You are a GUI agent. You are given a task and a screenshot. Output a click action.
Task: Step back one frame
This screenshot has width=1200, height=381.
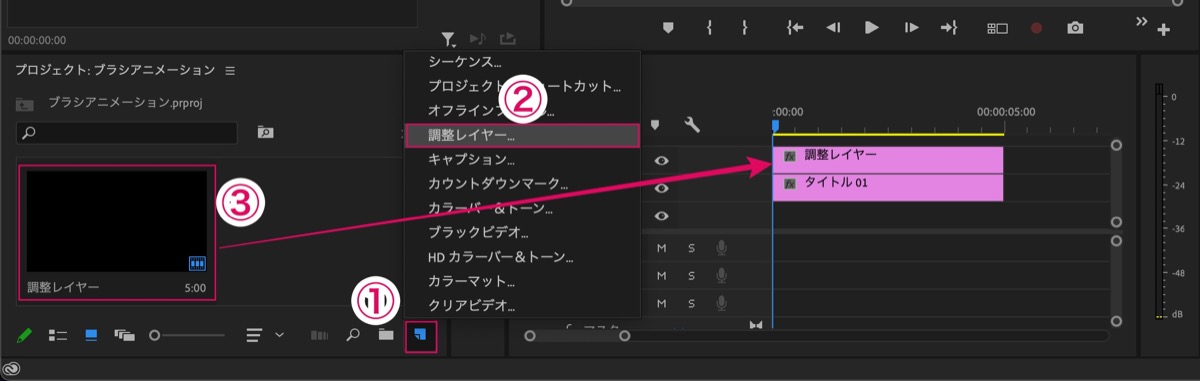pyautogui.click(x=832, y=28)
